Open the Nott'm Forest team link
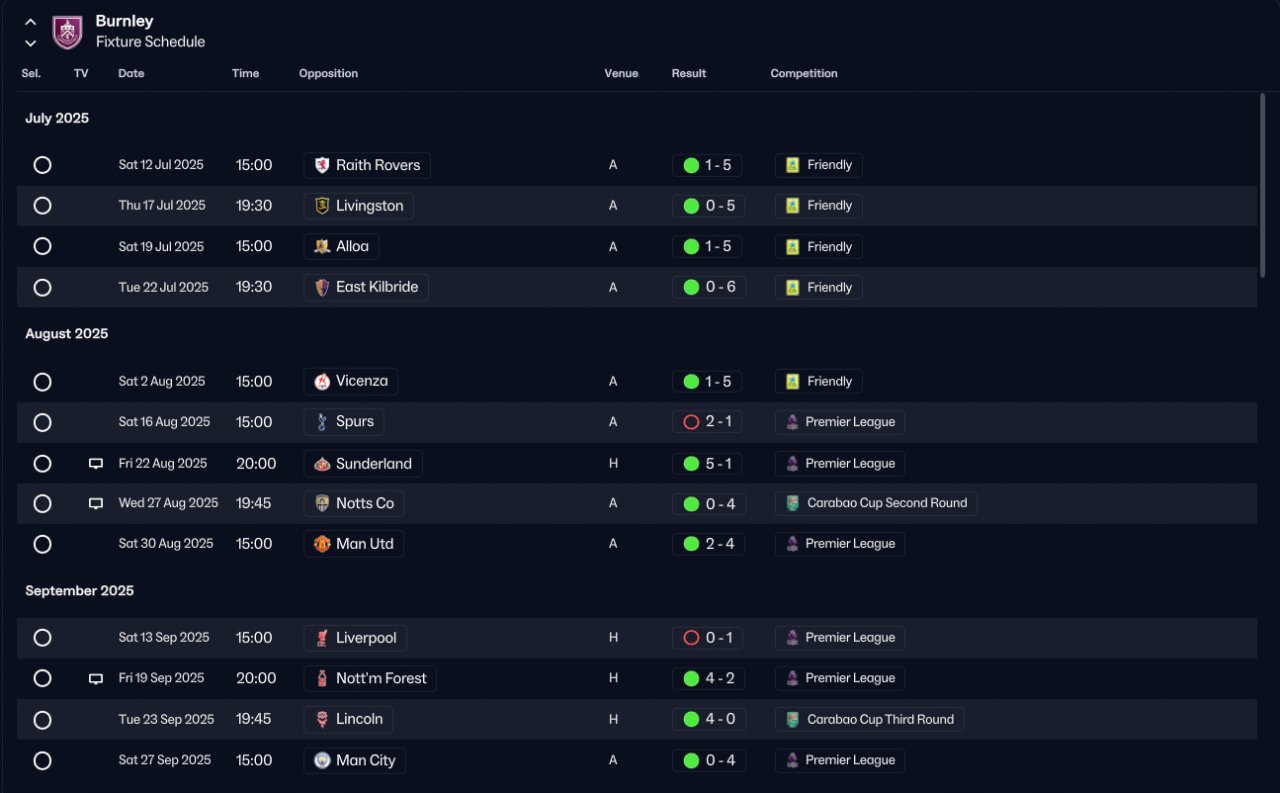Screen dimensions: 1280x793 (x=370, y=678)
